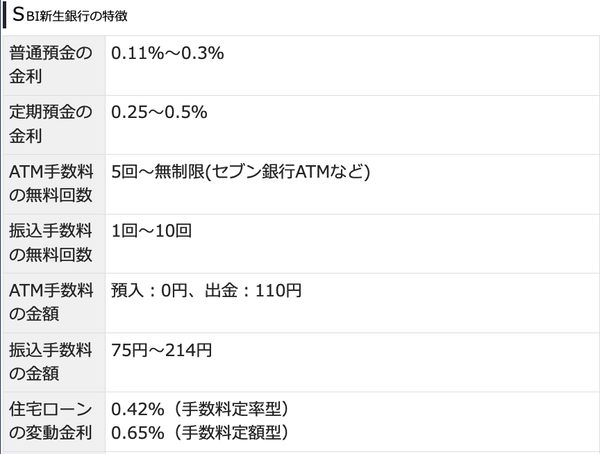Viewport: 600px width, 454px height.
Task: Click the 75円～214円 fee value
Action: tap(161, 349)
